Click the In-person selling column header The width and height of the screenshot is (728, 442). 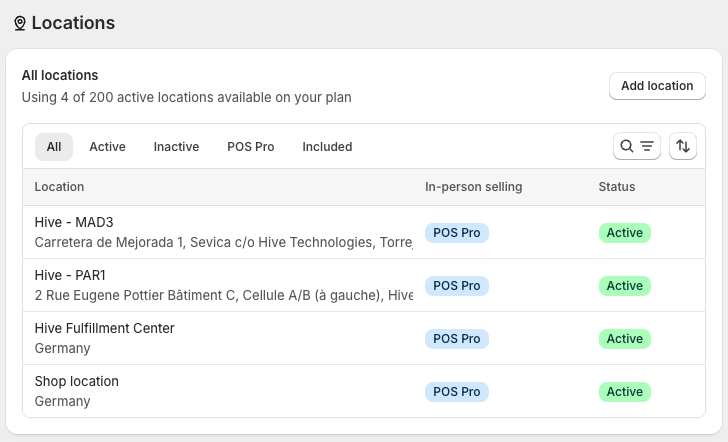473,187
